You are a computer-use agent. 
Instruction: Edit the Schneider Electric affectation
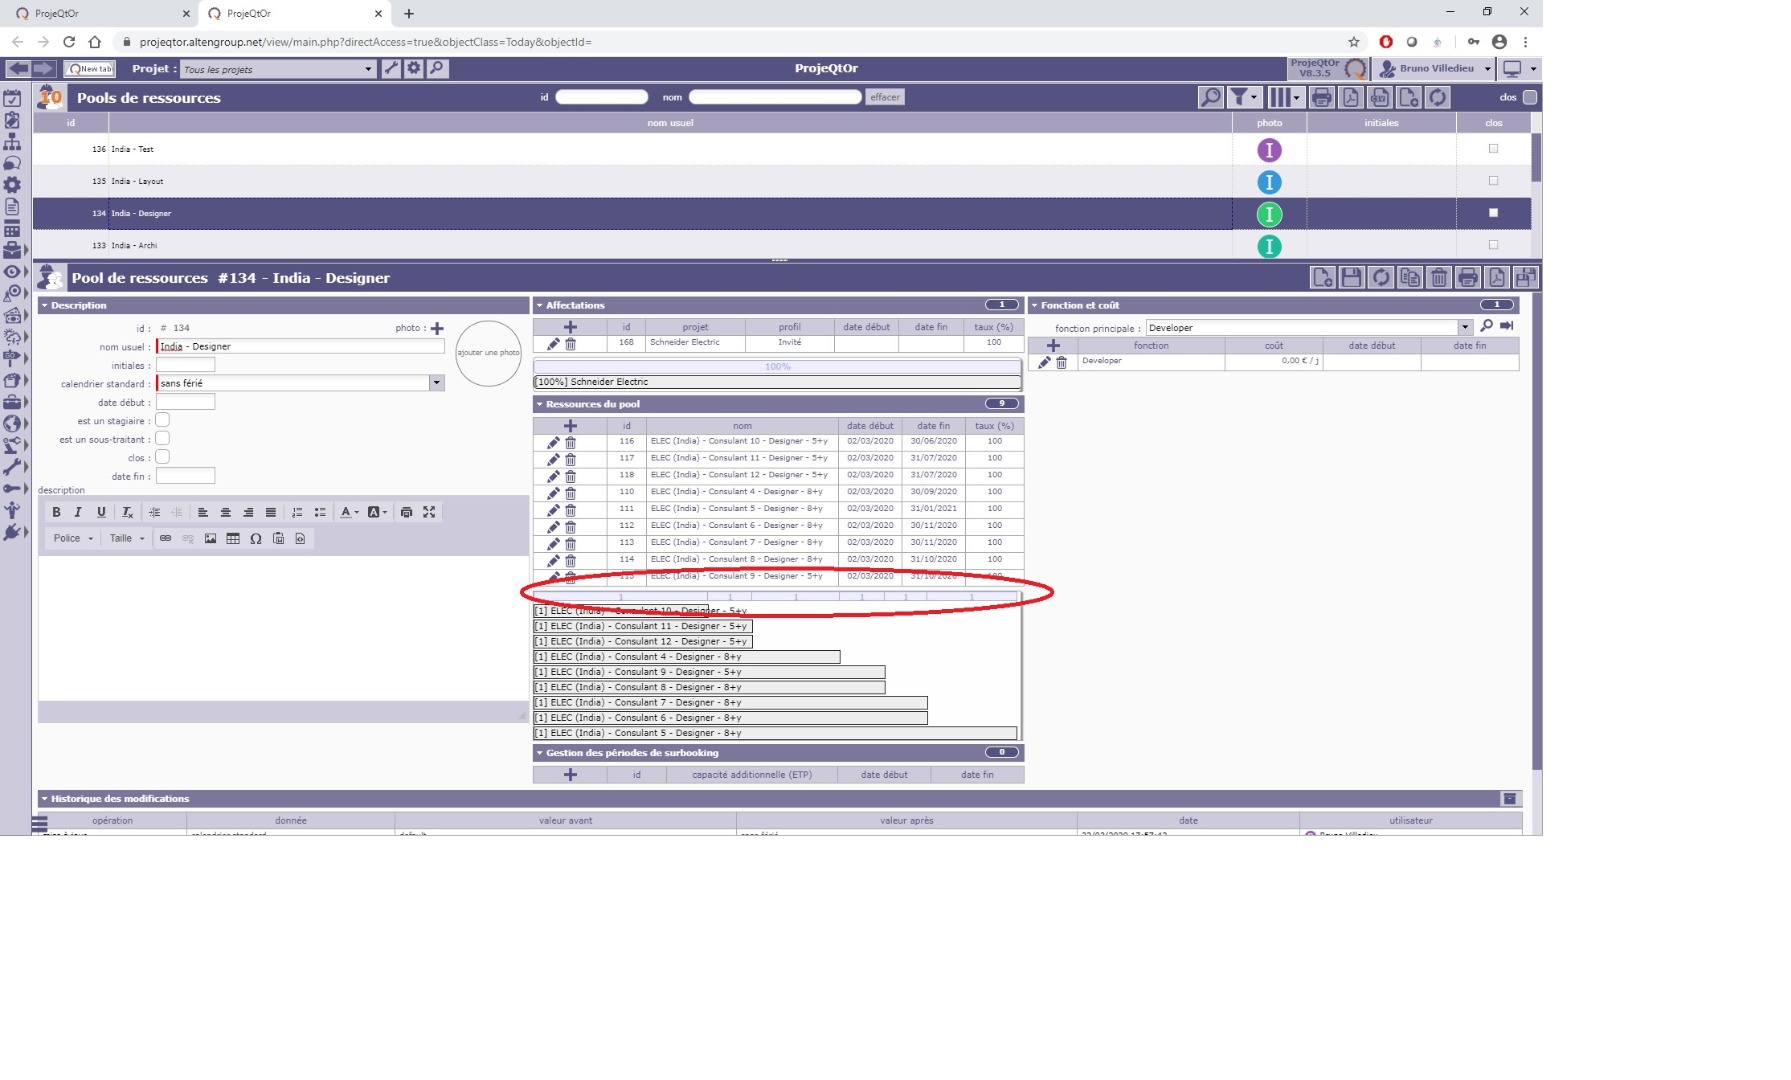click(x=553, y=344)
